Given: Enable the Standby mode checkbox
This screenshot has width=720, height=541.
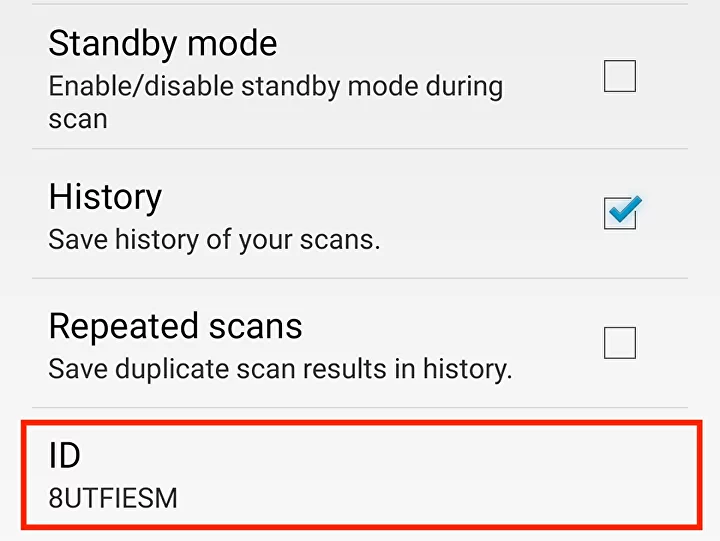Looking at the screenshot, I should tap(620, 76).
